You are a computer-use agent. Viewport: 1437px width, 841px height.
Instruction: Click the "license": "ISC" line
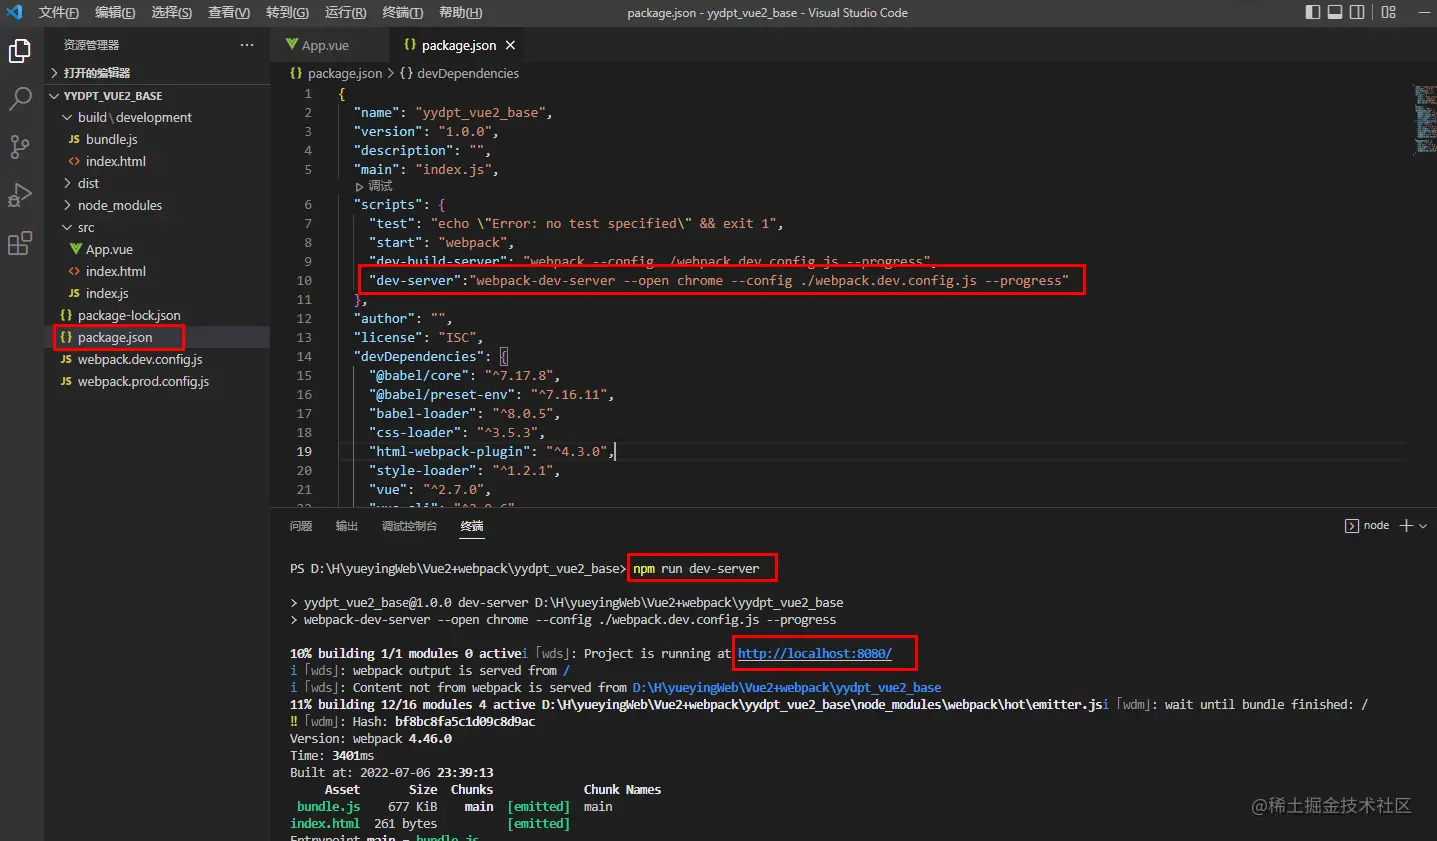coord(418,337)
